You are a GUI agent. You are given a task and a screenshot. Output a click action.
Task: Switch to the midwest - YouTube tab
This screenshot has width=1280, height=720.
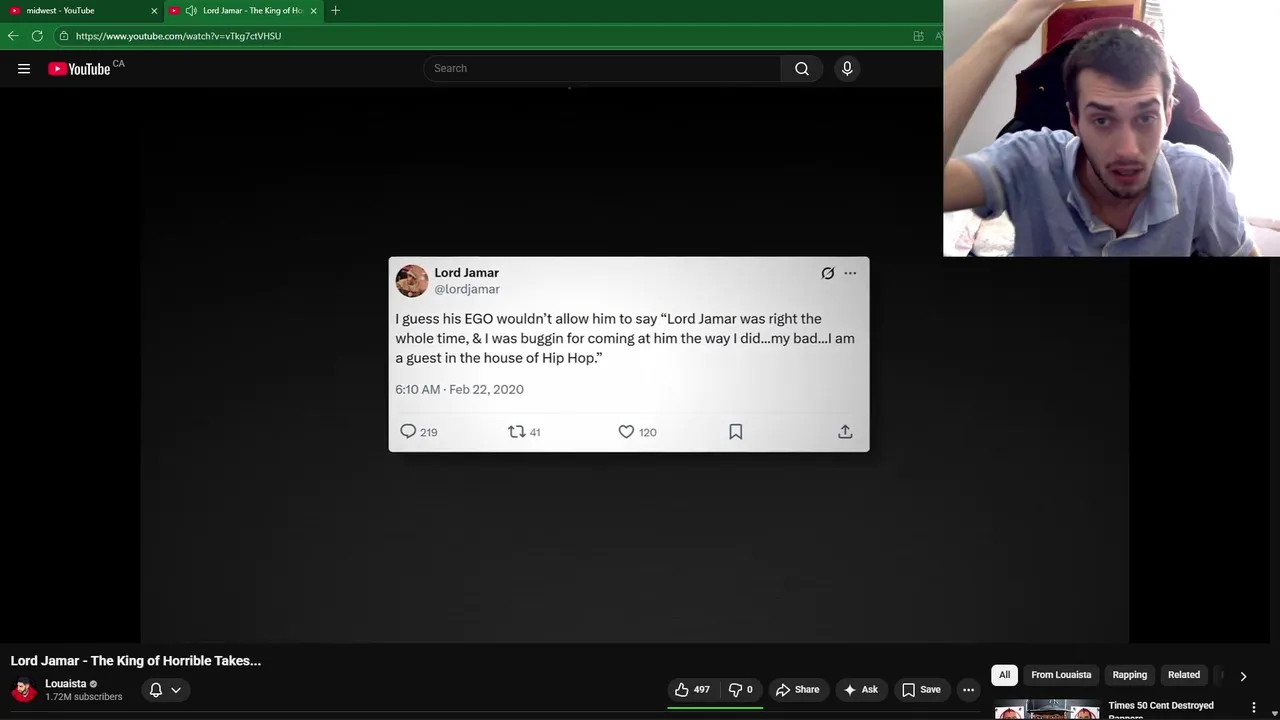click(80, 10)
